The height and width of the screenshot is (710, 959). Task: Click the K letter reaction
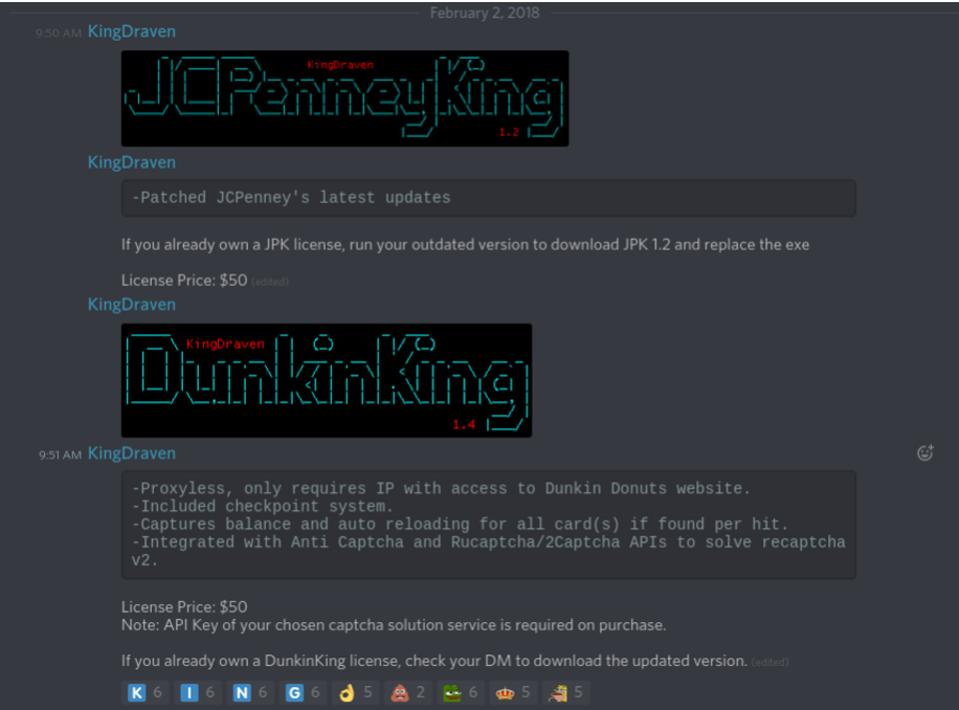(x=142, y=690)
